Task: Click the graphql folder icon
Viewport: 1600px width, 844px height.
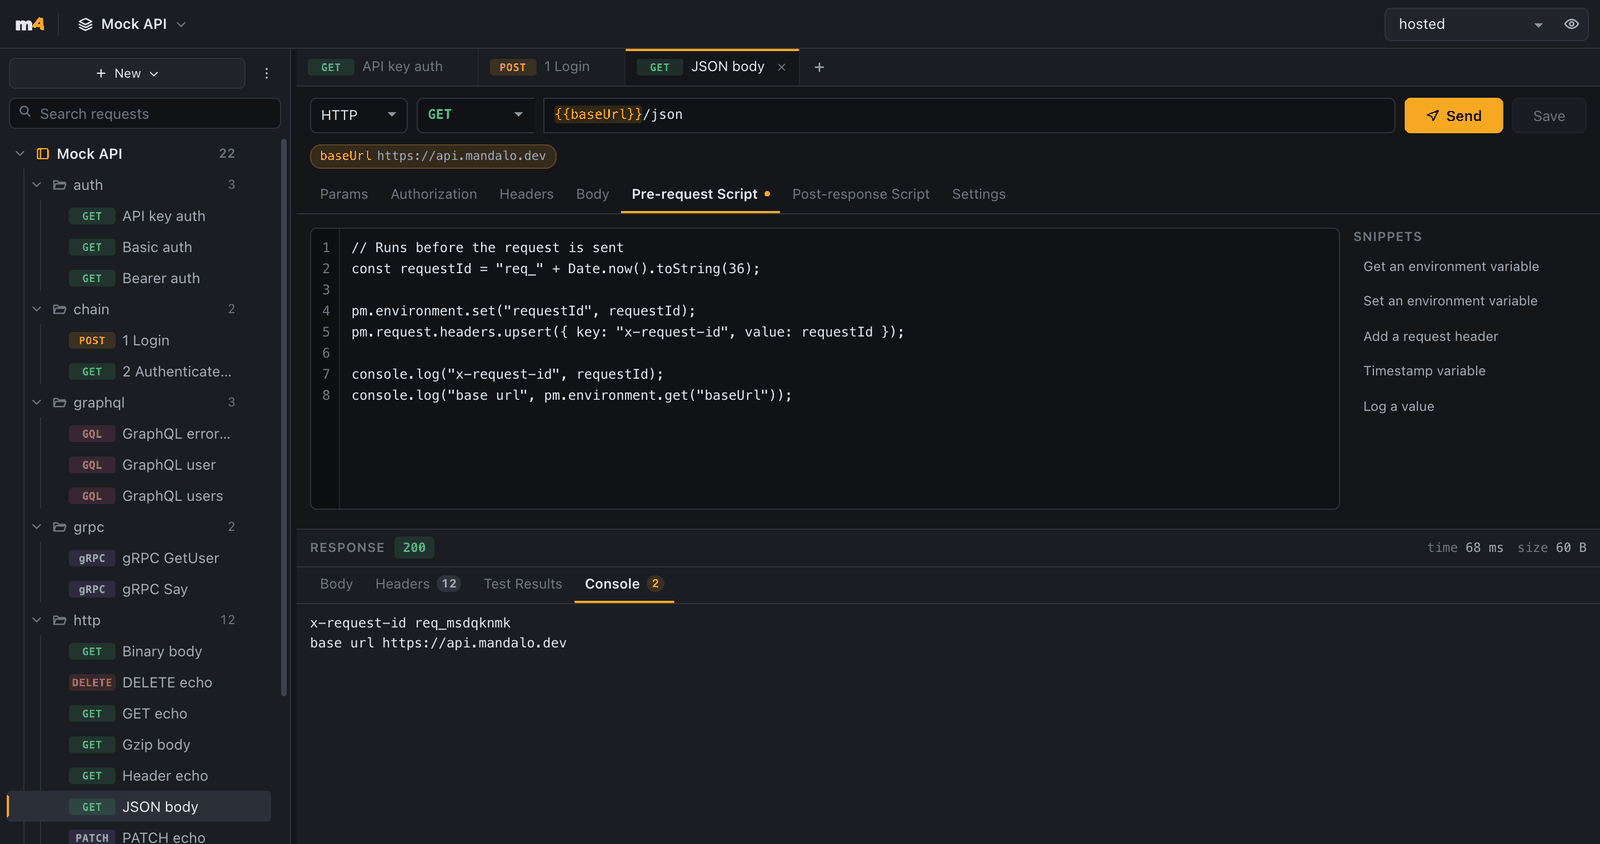Action: [x=59, y=402]
